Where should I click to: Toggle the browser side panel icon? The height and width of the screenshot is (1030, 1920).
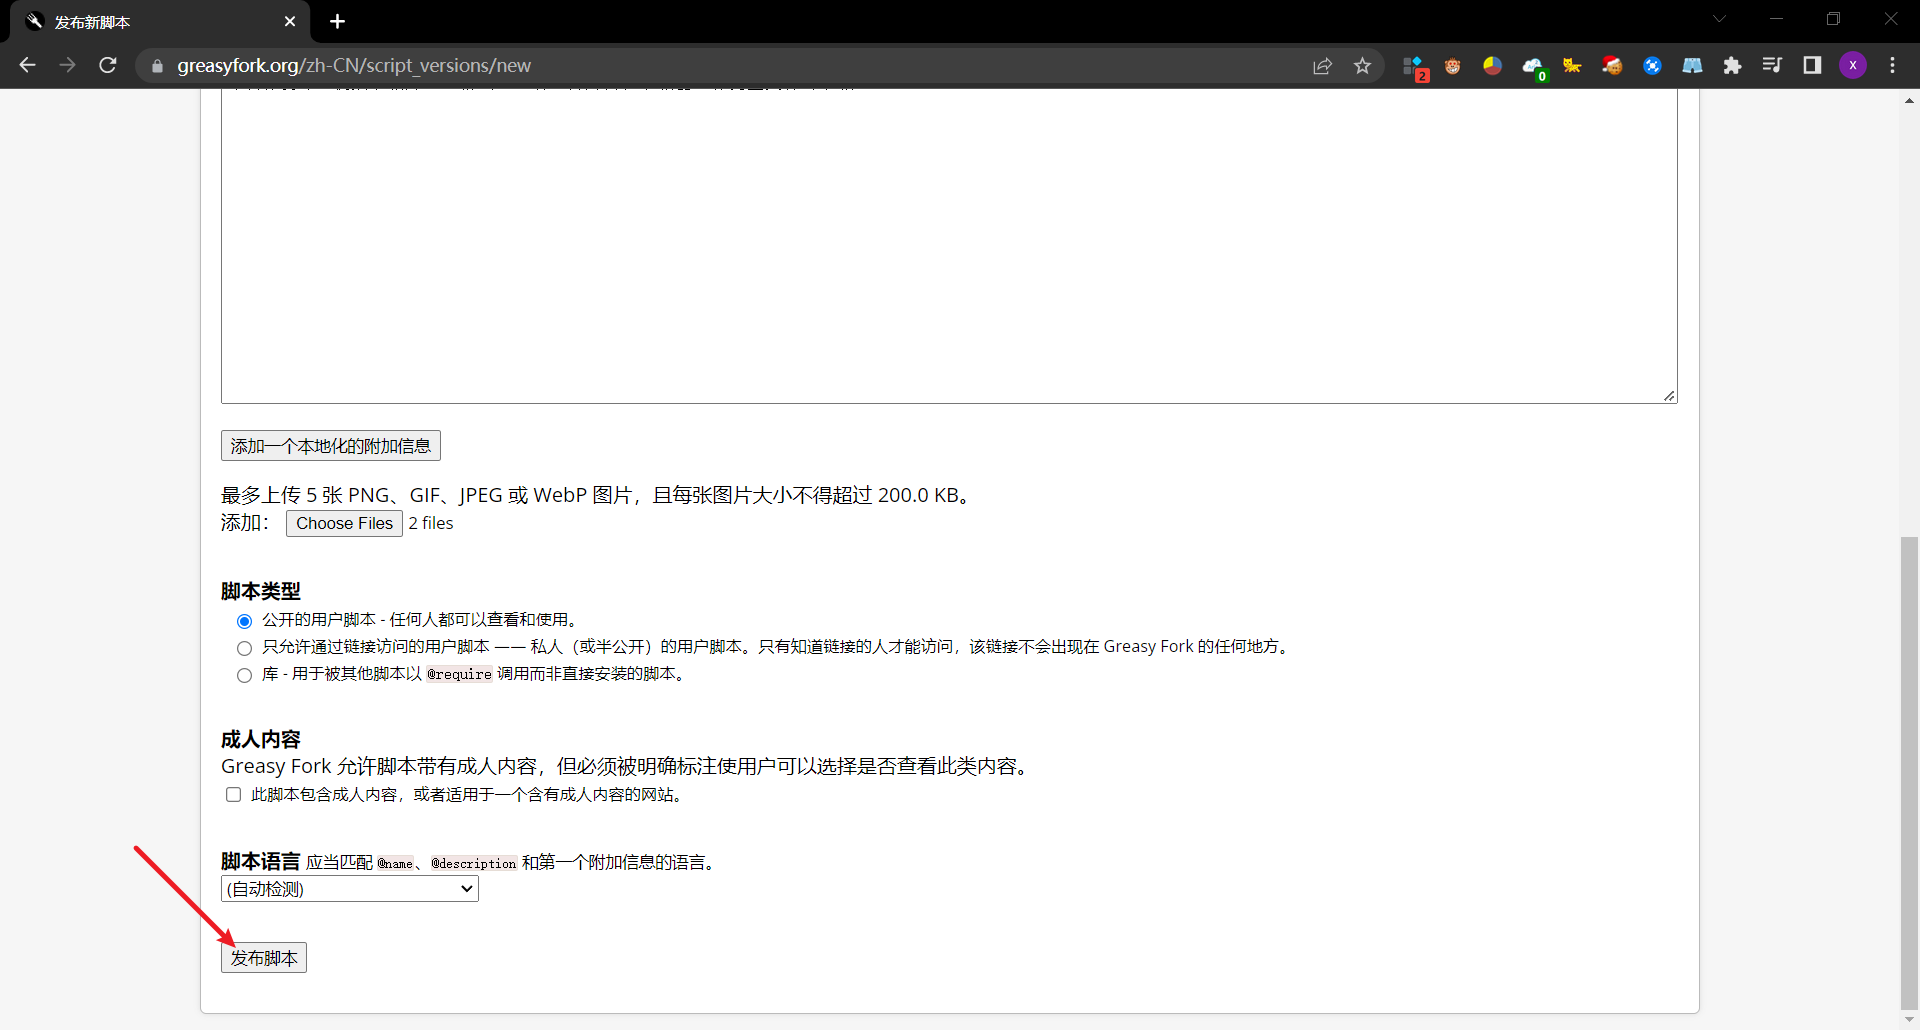(x=1812, y=65)
